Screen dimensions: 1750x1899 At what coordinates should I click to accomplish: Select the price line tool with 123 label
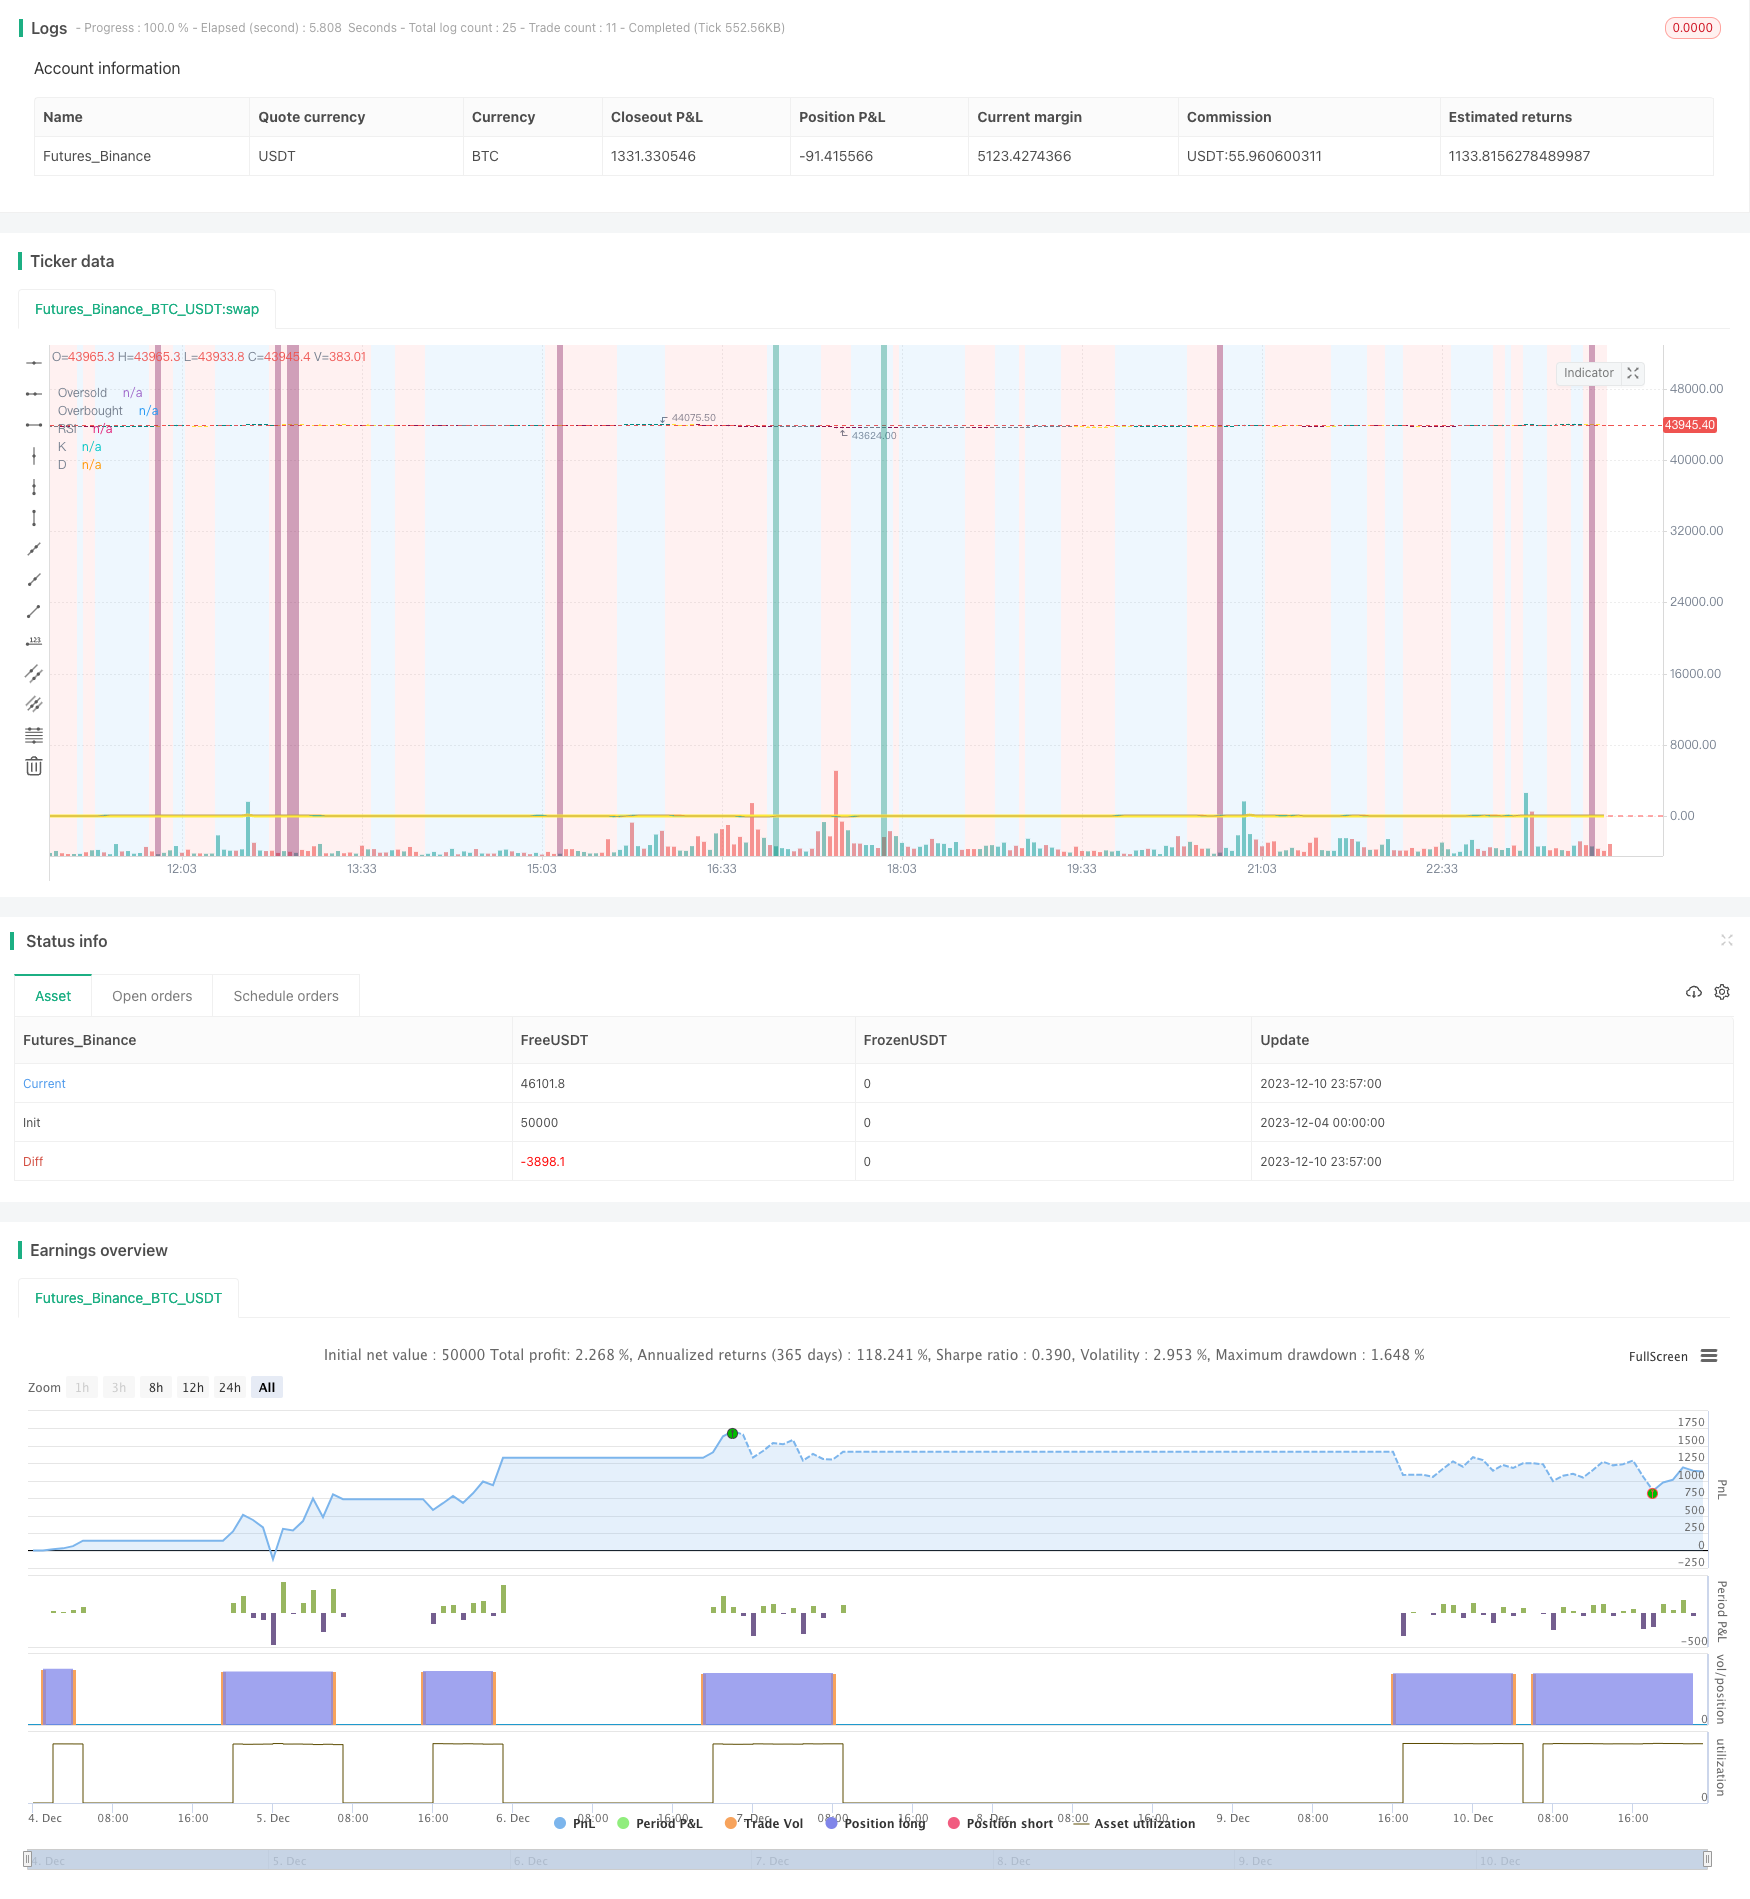click(34, 642)
